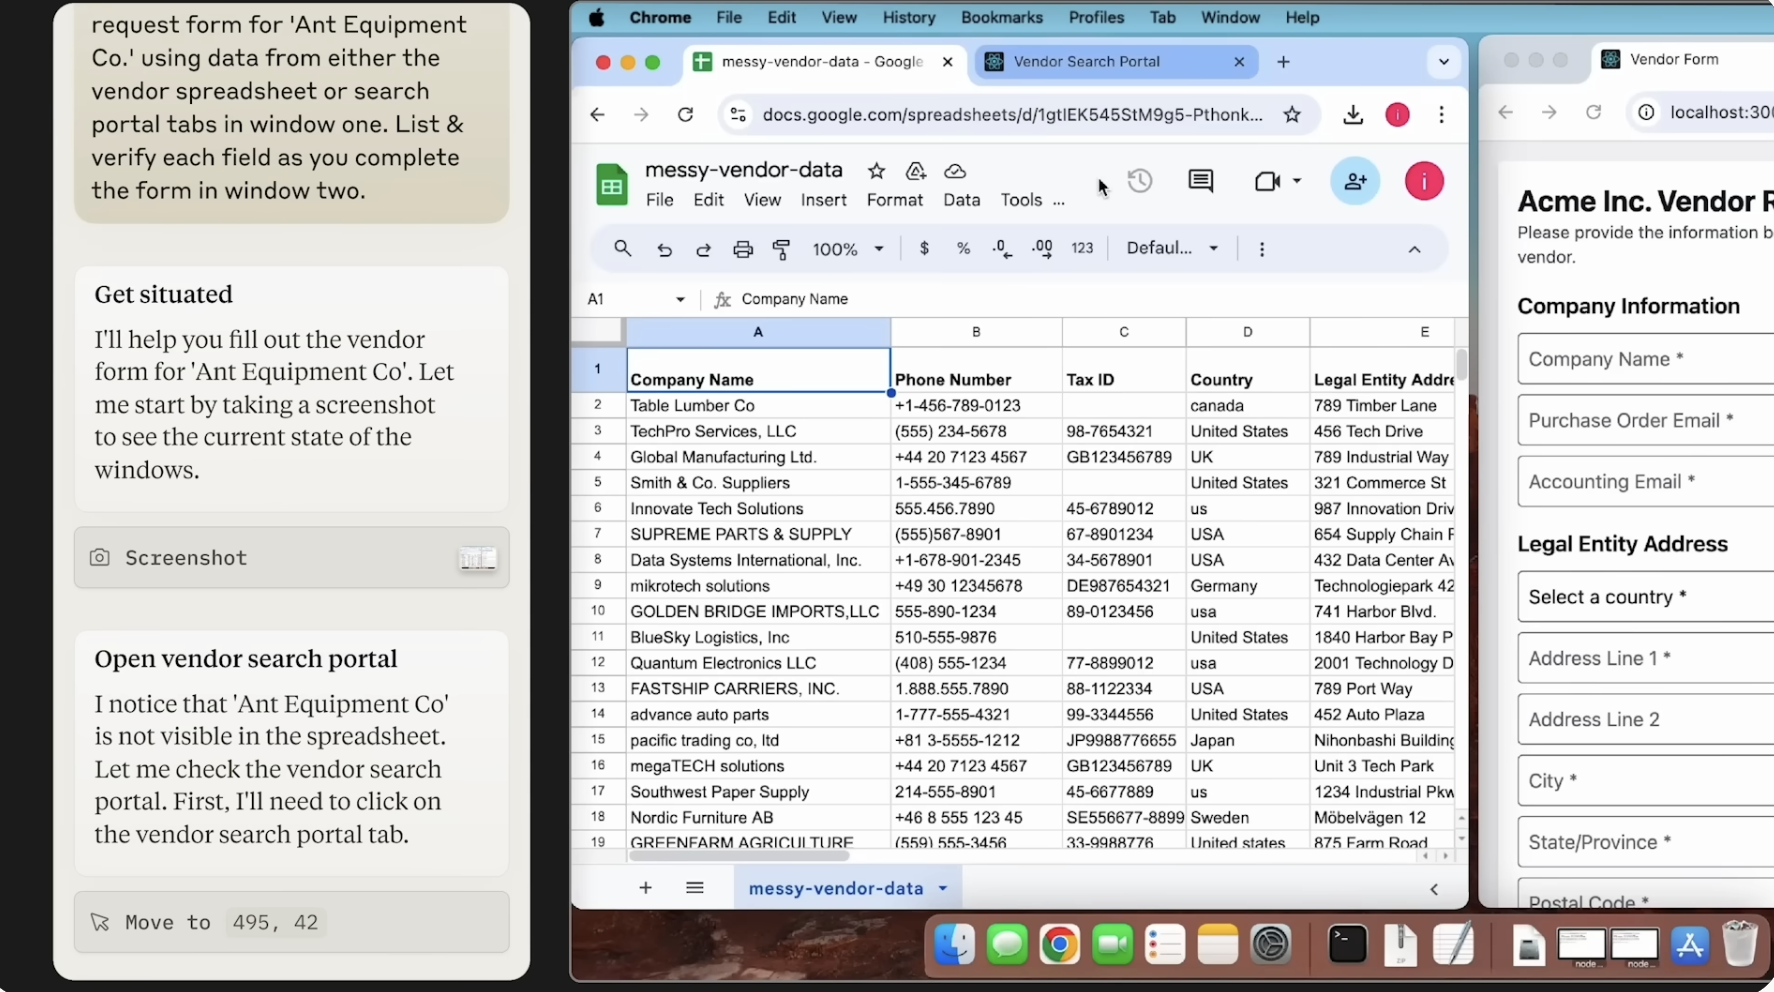Go back in the Chrome spreadsheet window
The width and height of the screenshot is (1774, 992).
tap(597, 114)
